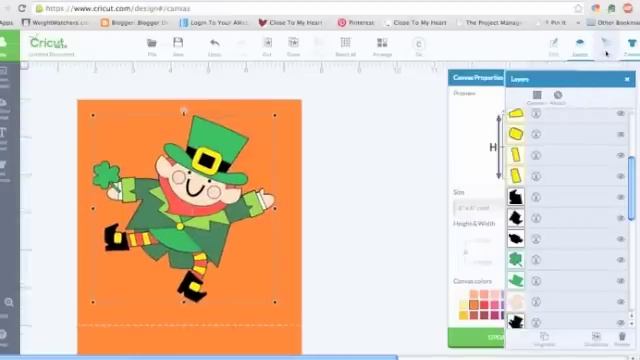Open the Pinterest bookmark
Screen dimensions: 640x360
point(356,23)
